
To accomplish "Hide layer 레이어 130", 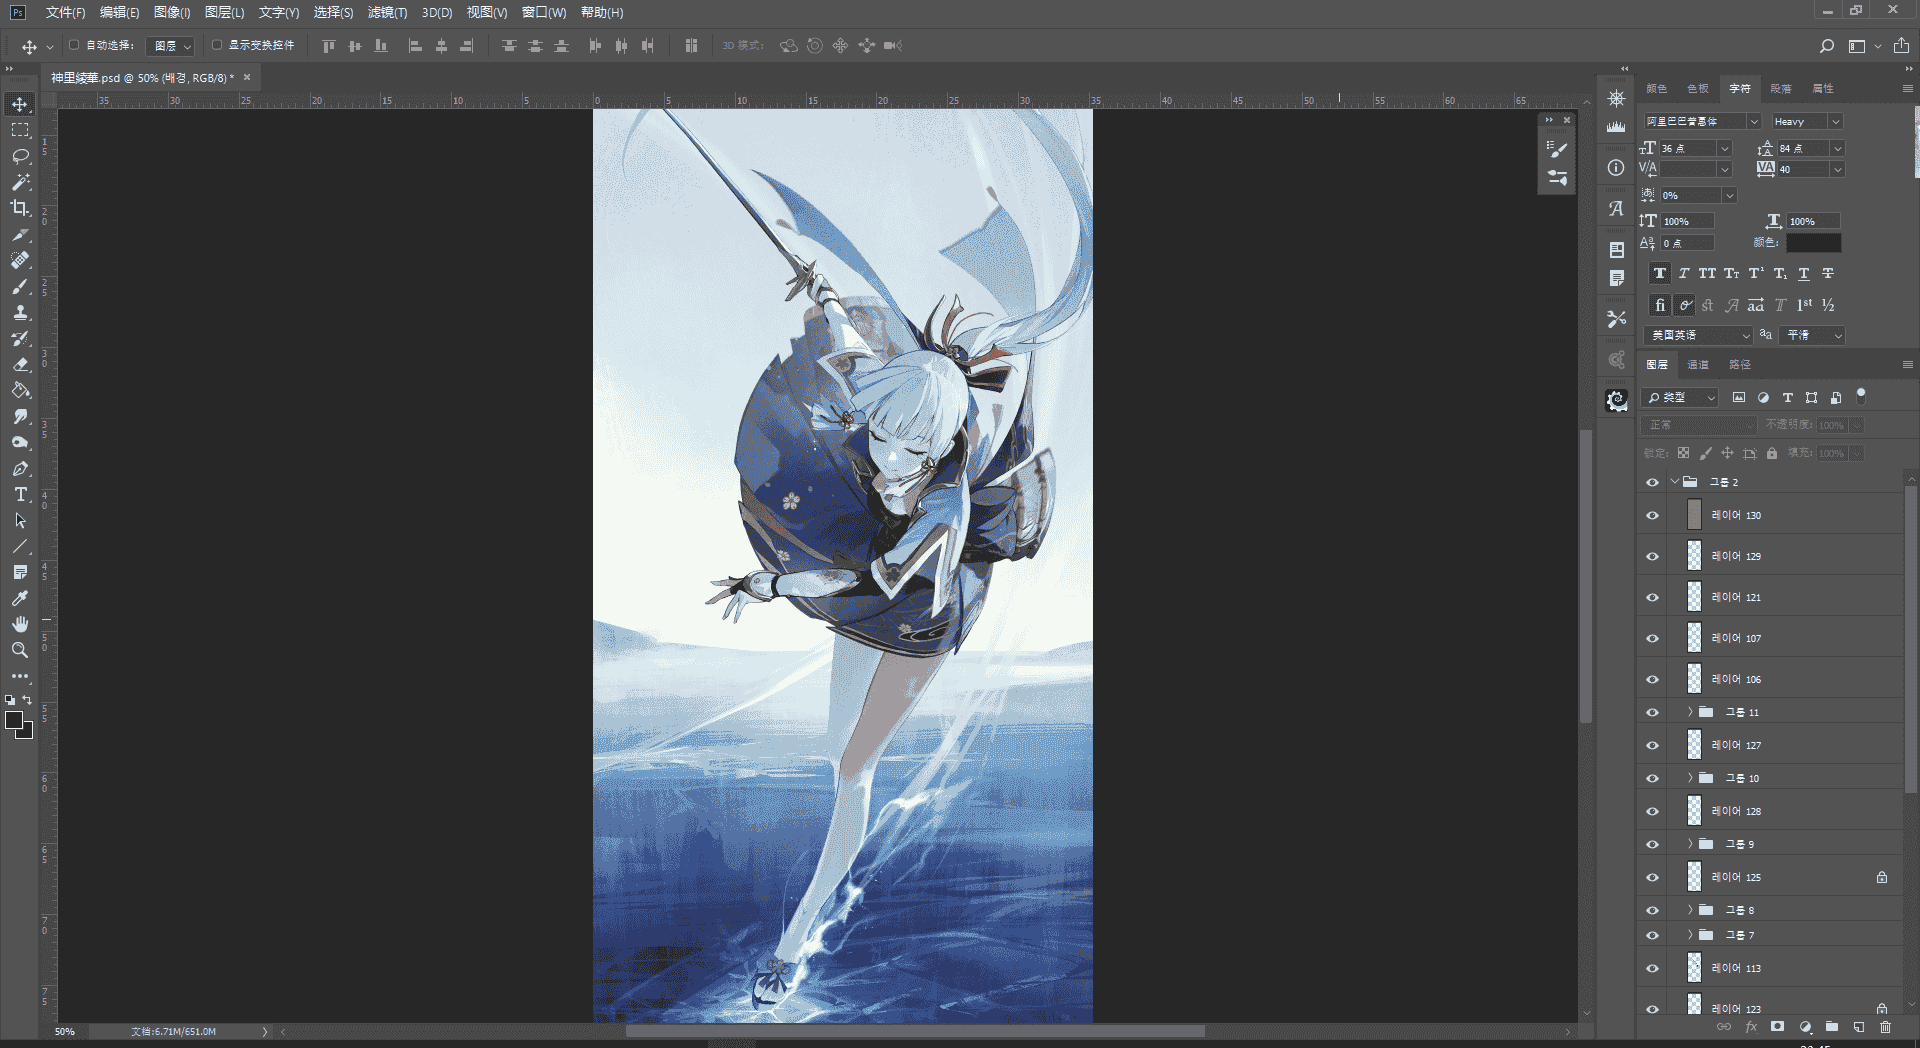I will [1652, 516].
